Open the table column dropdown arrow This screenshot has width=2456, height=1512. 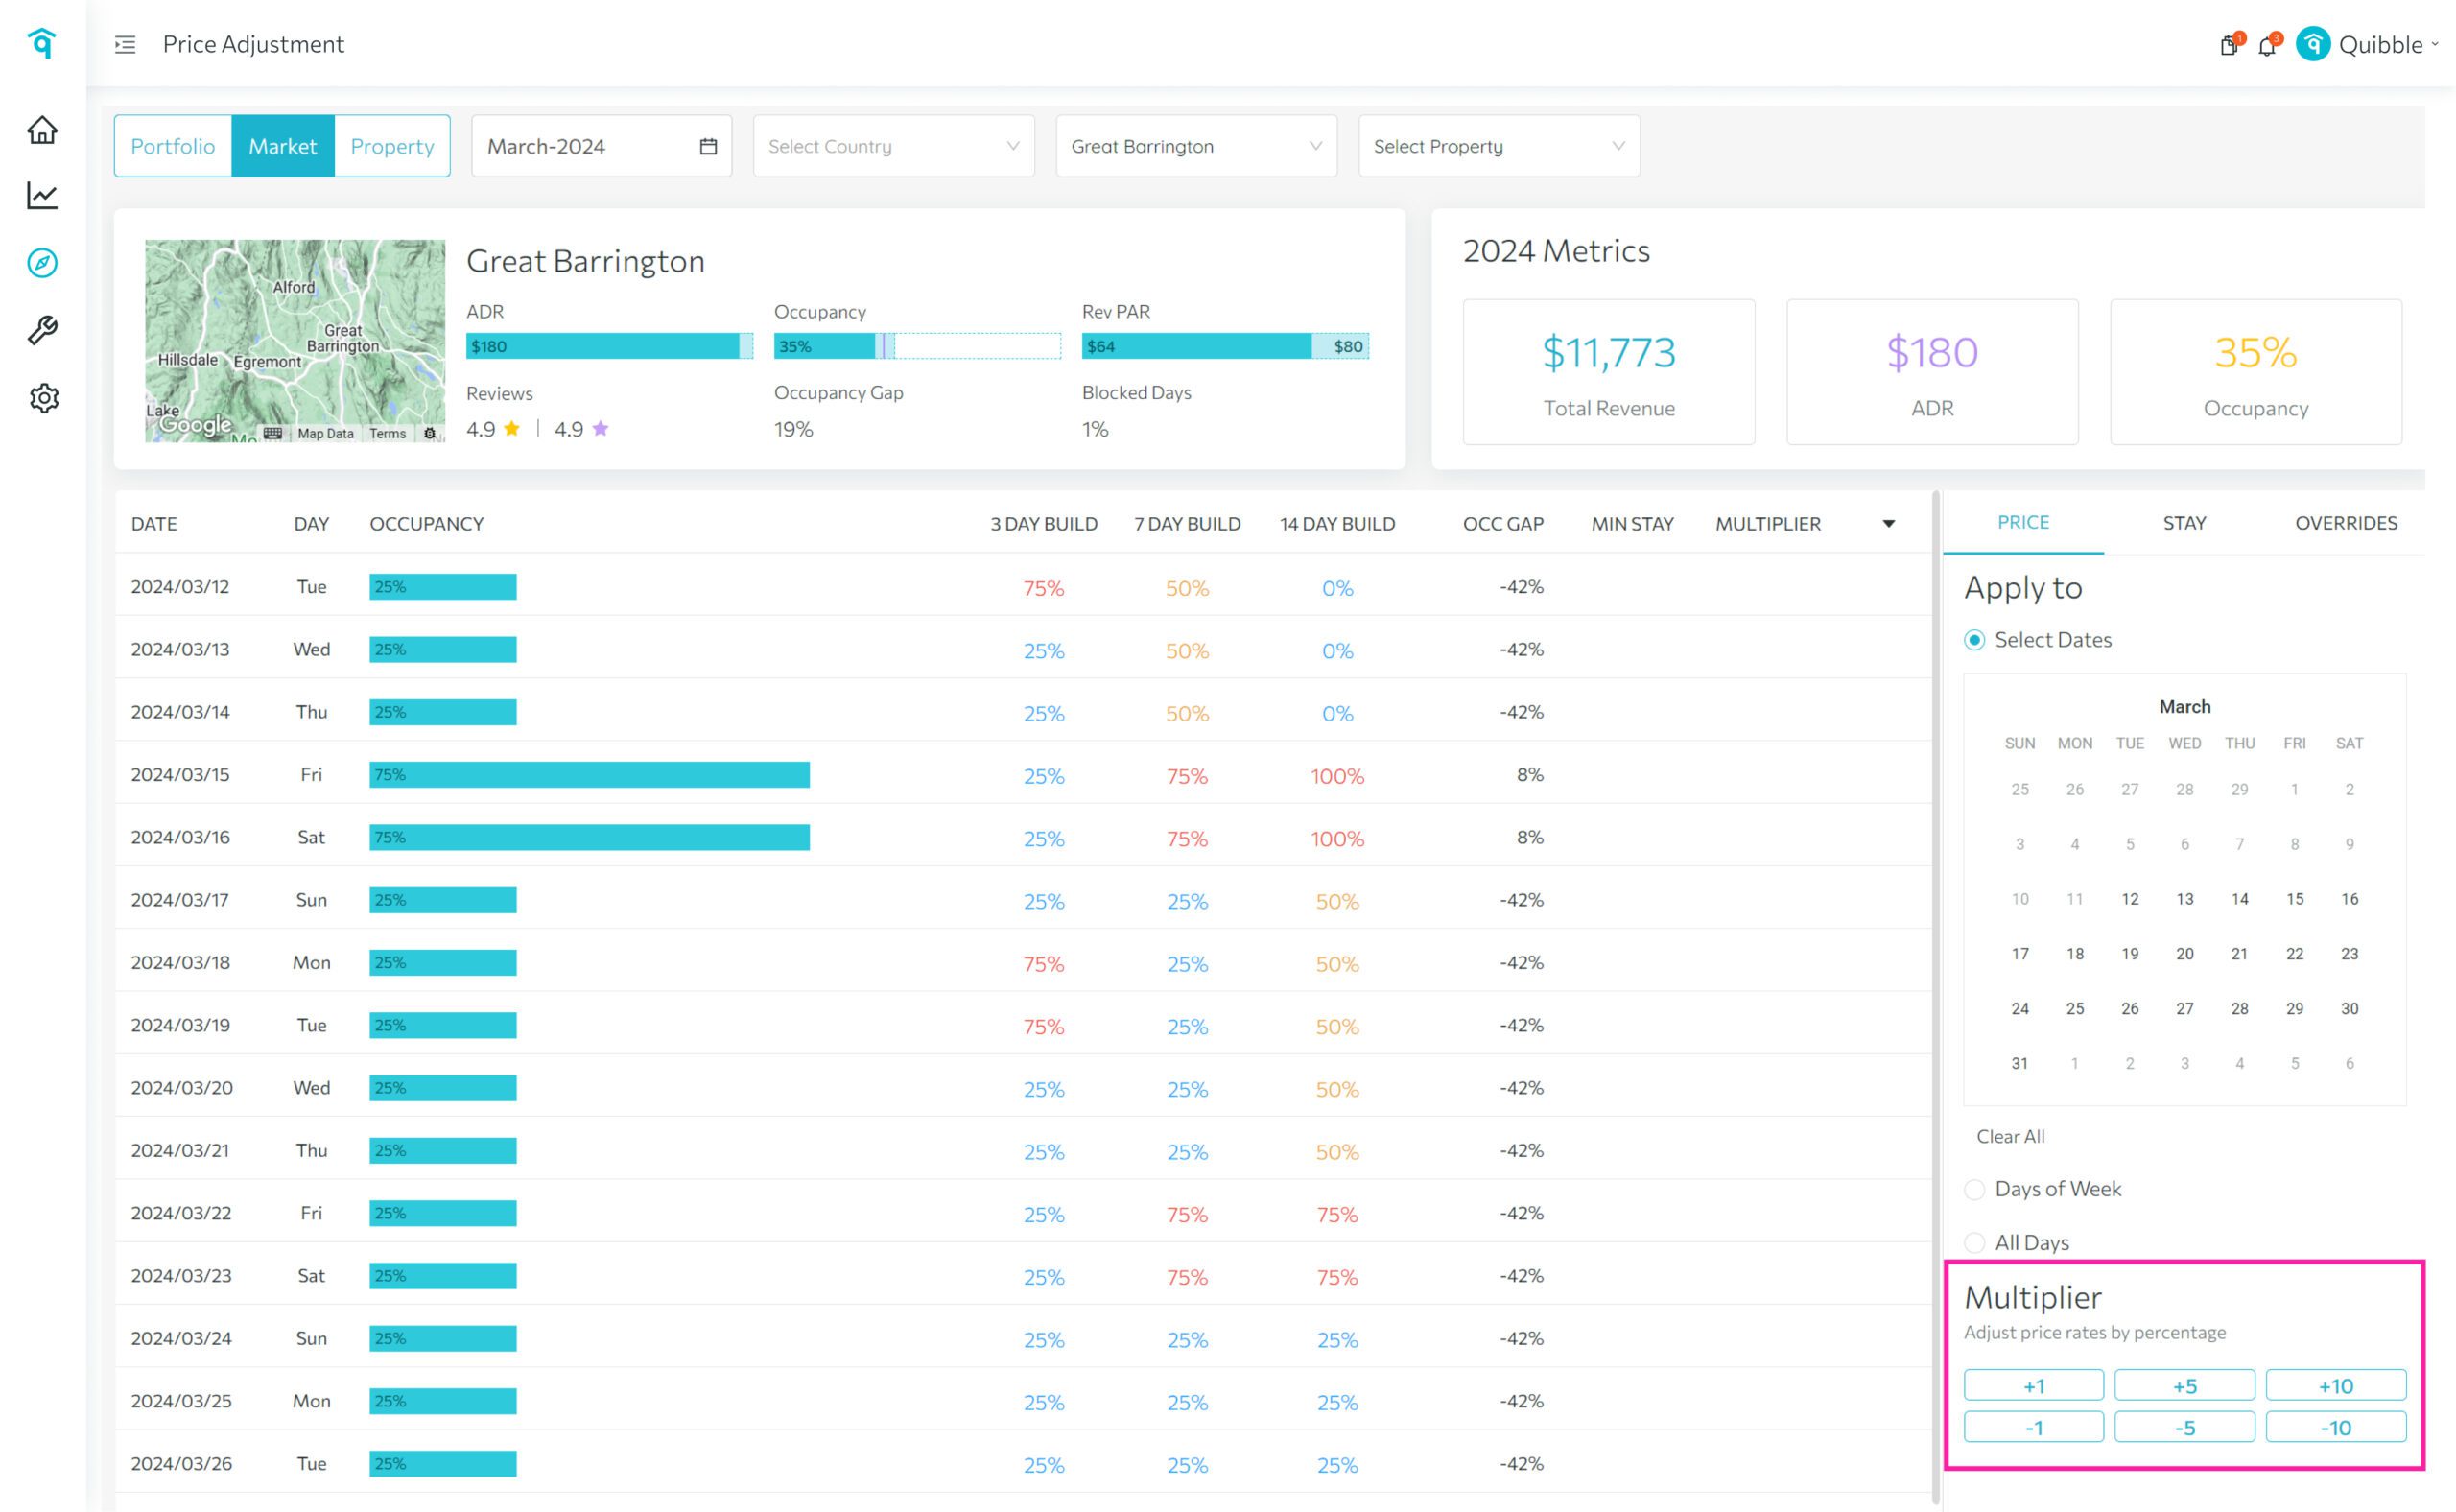1889,524
